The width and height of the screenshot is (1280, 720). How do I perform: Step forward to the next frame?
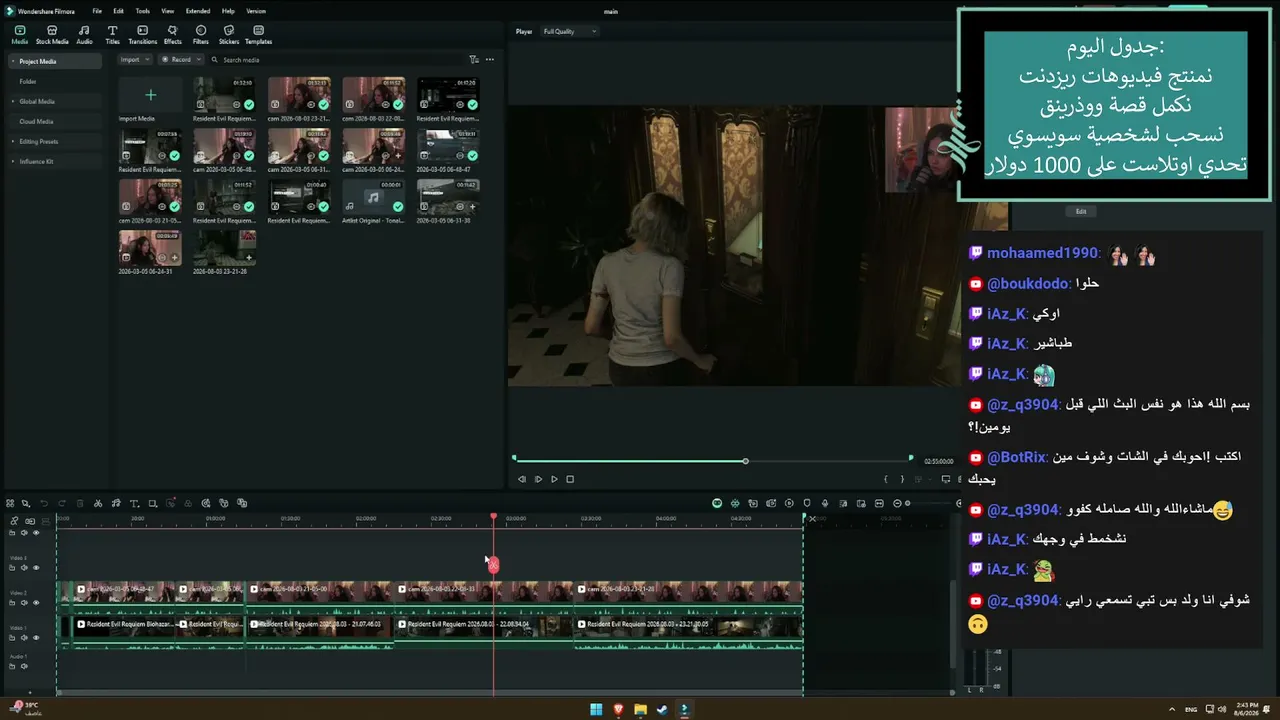[x=538, y=479]
